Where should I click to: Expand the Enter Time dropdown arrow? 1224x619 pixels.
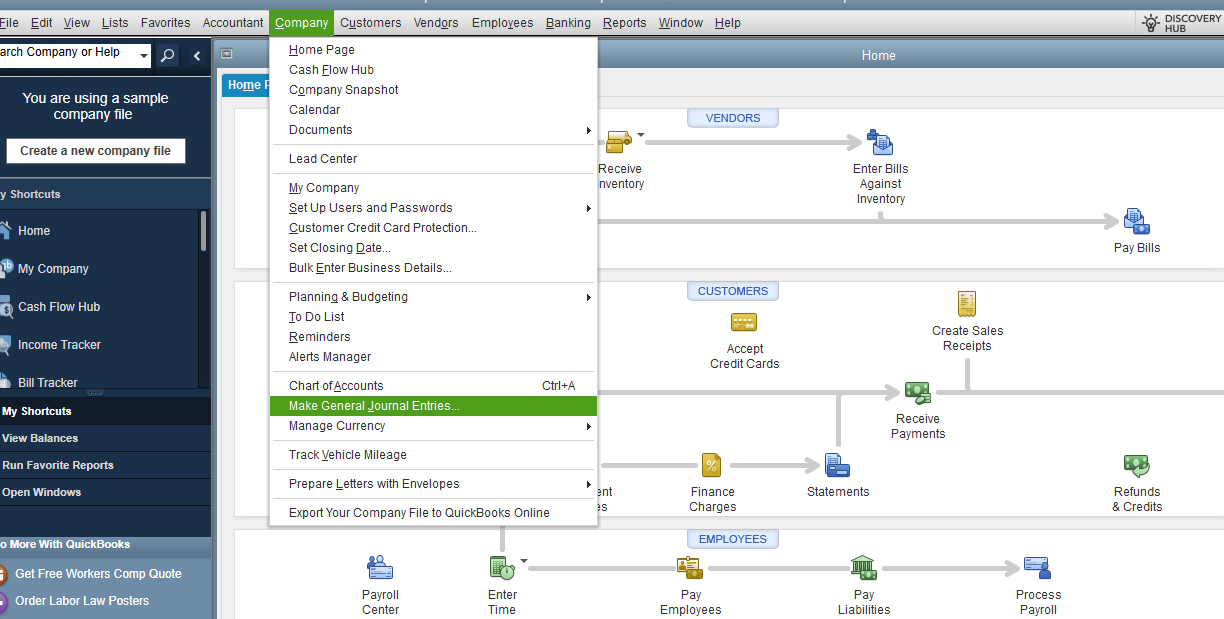tap(523, 560)
